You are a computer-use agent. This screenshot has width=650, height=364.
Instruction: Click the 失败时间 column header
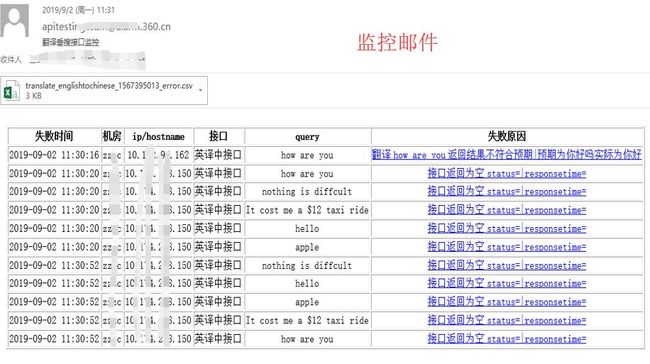click(54, 136)
